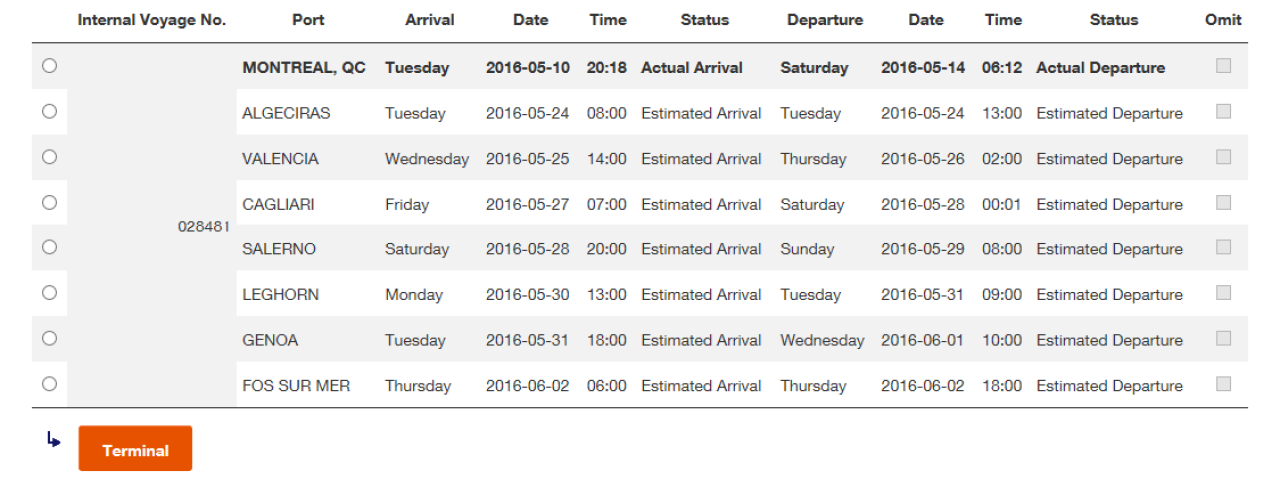
Task: Click the Internal Voyage No. column header
Action: tap(152, 20)
